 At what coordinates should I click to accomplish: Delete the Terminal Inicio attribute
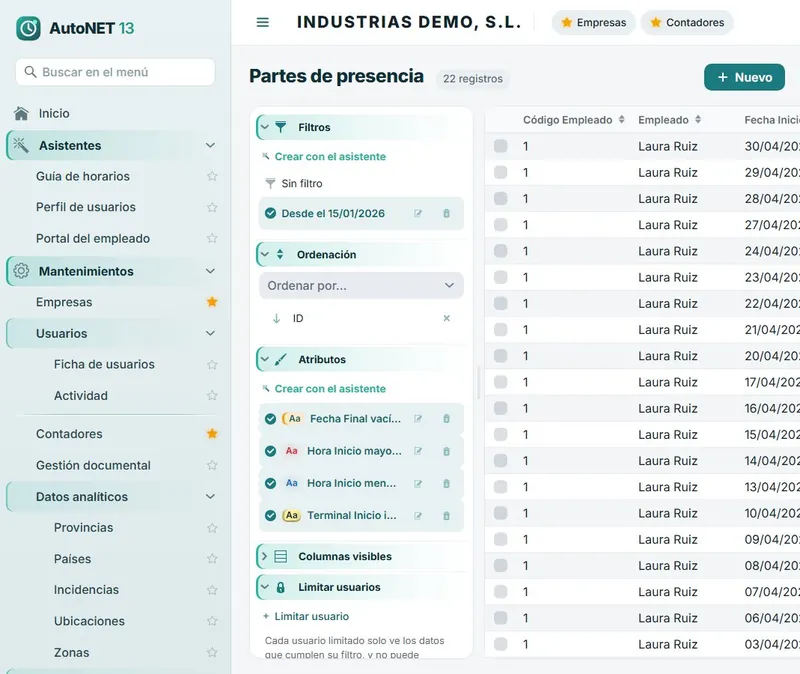(x=446, y=515)
